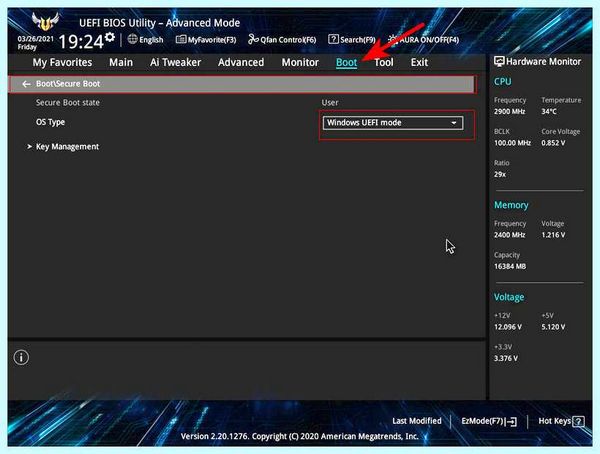Go to the Exit tab
600x454 pixels.
[419, 62]
